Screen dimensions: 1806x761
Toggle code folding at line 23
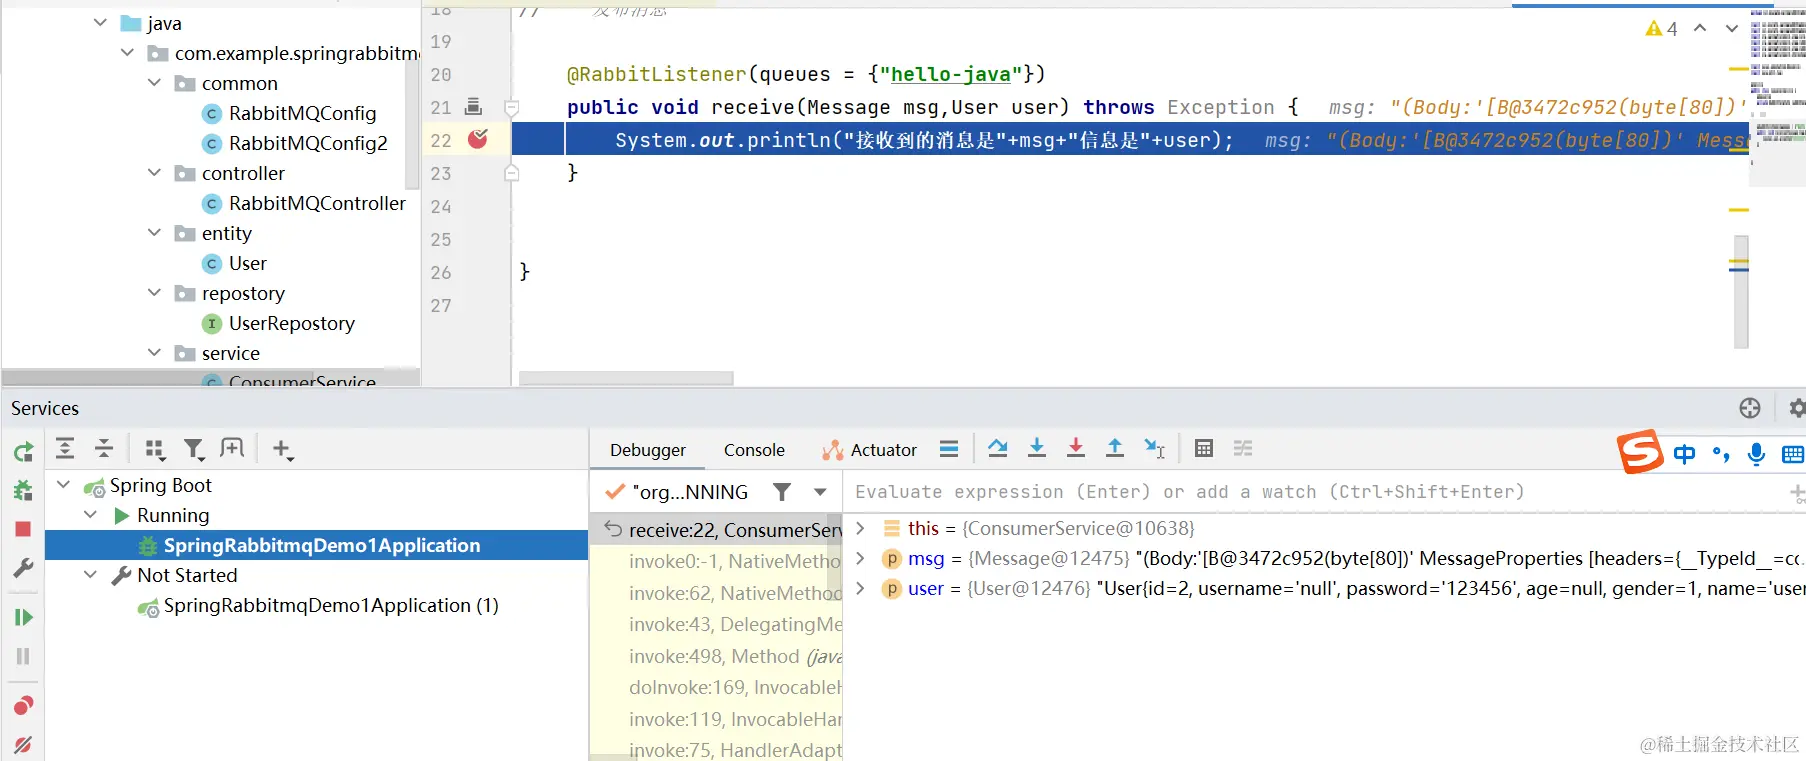click(x=511, y=173)
